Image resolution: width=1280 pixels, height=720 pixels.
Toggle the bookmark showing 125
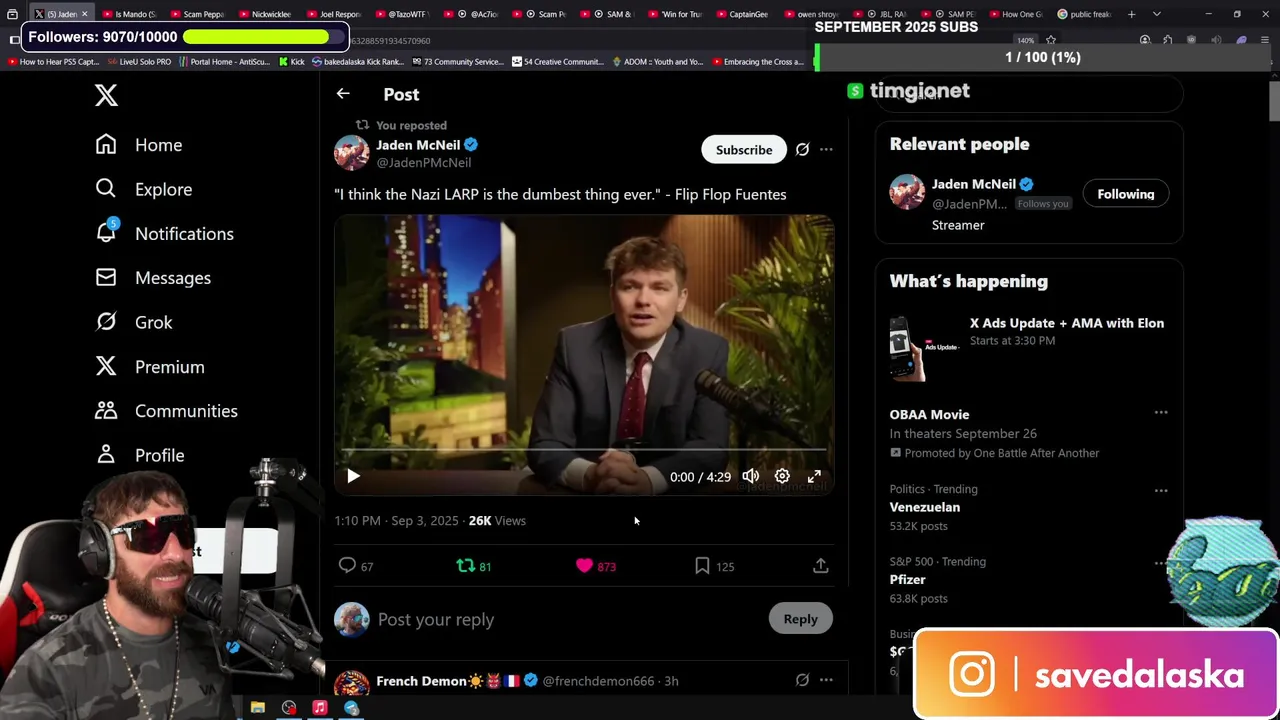pyautogui.click(x=714, y=566)
